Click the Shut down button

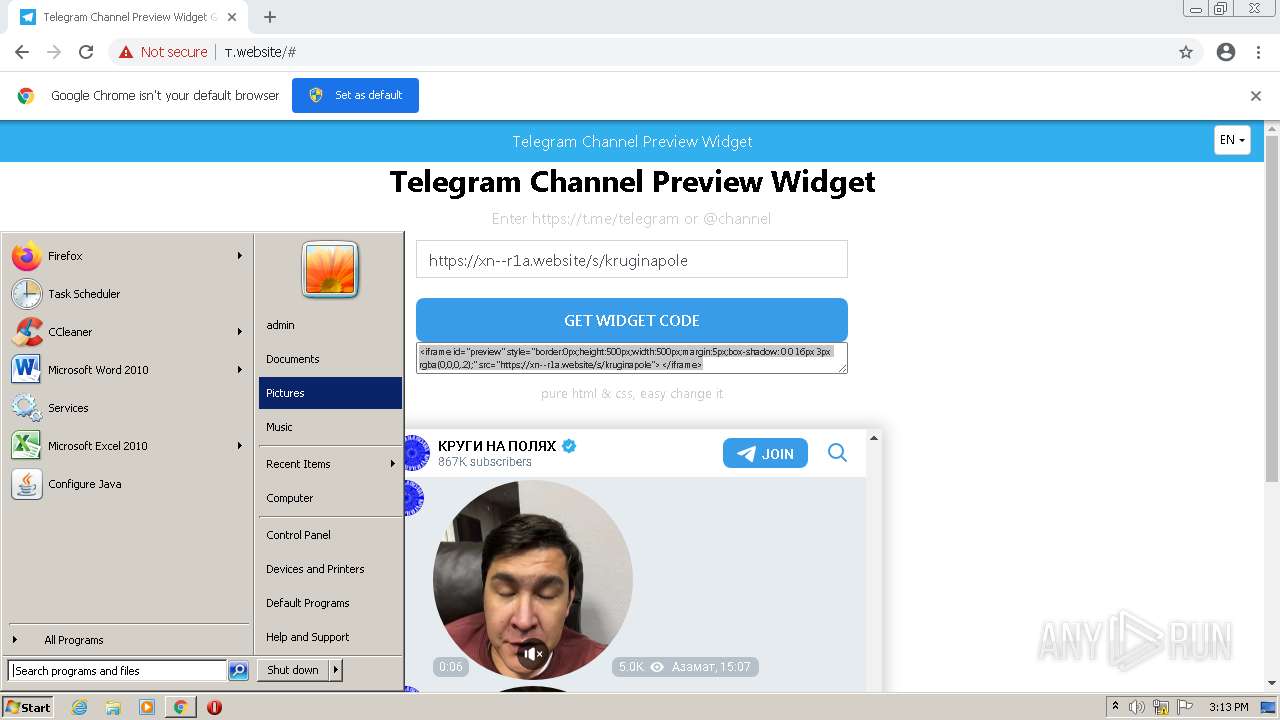pos(293,670)
